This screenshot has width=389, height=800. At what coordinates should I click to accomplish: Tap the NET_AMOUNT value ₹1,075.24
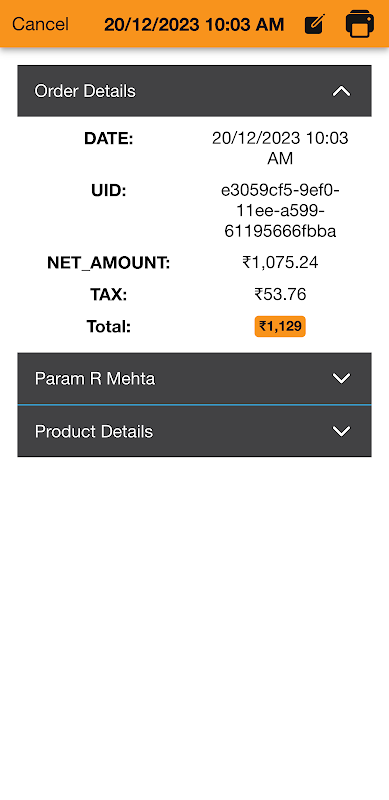coord(280,263)
